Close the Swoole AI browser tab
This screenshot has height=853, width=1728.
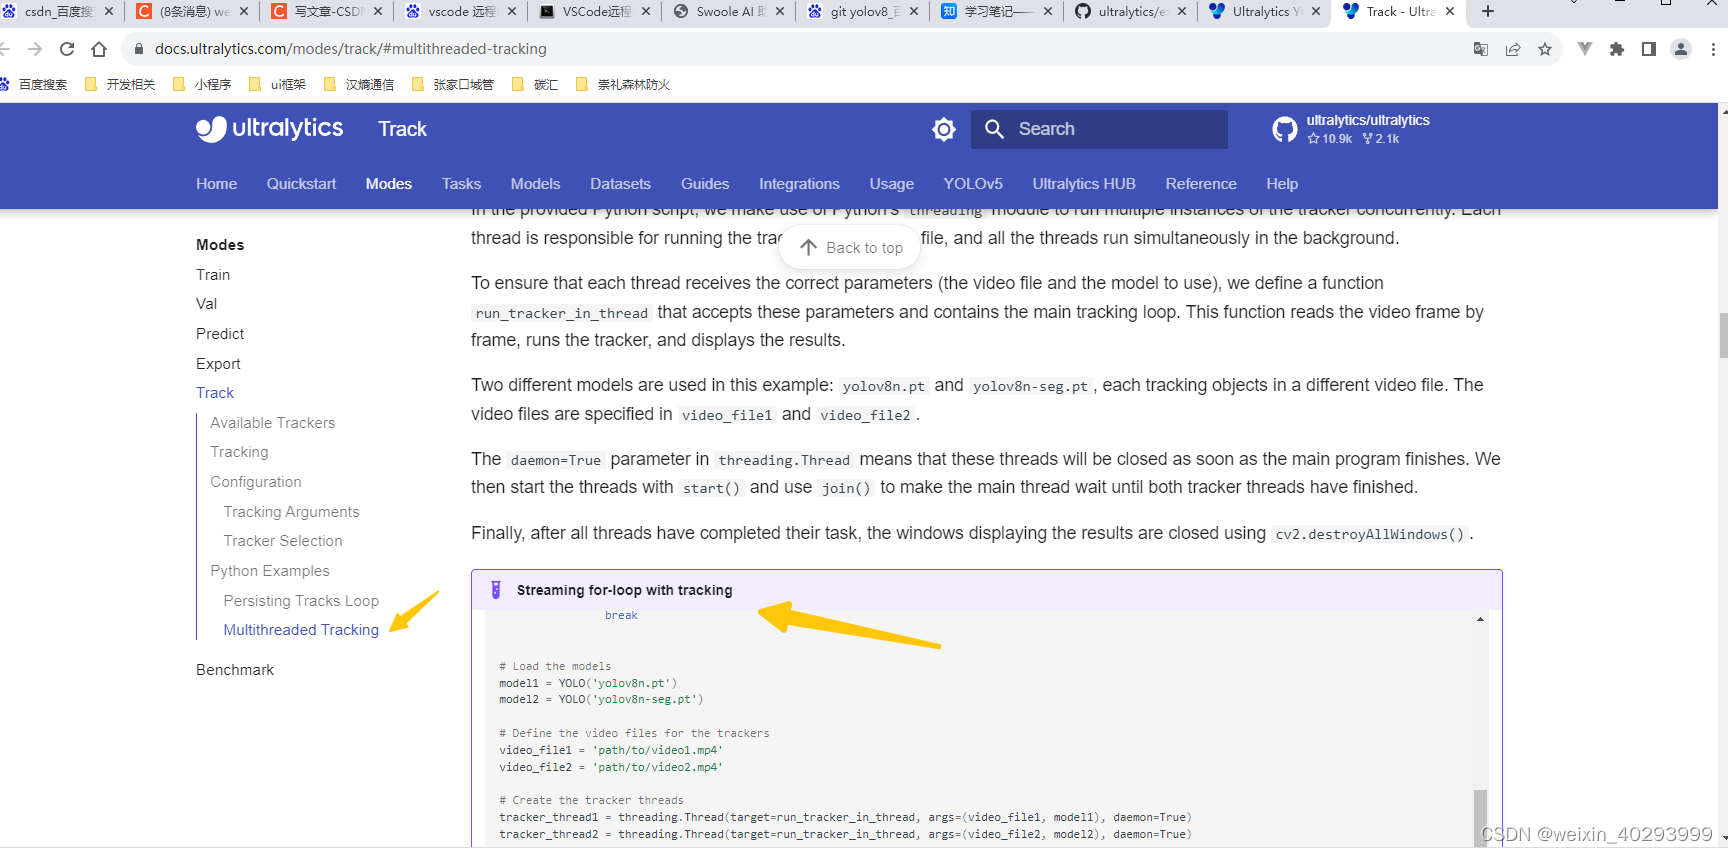780,12
